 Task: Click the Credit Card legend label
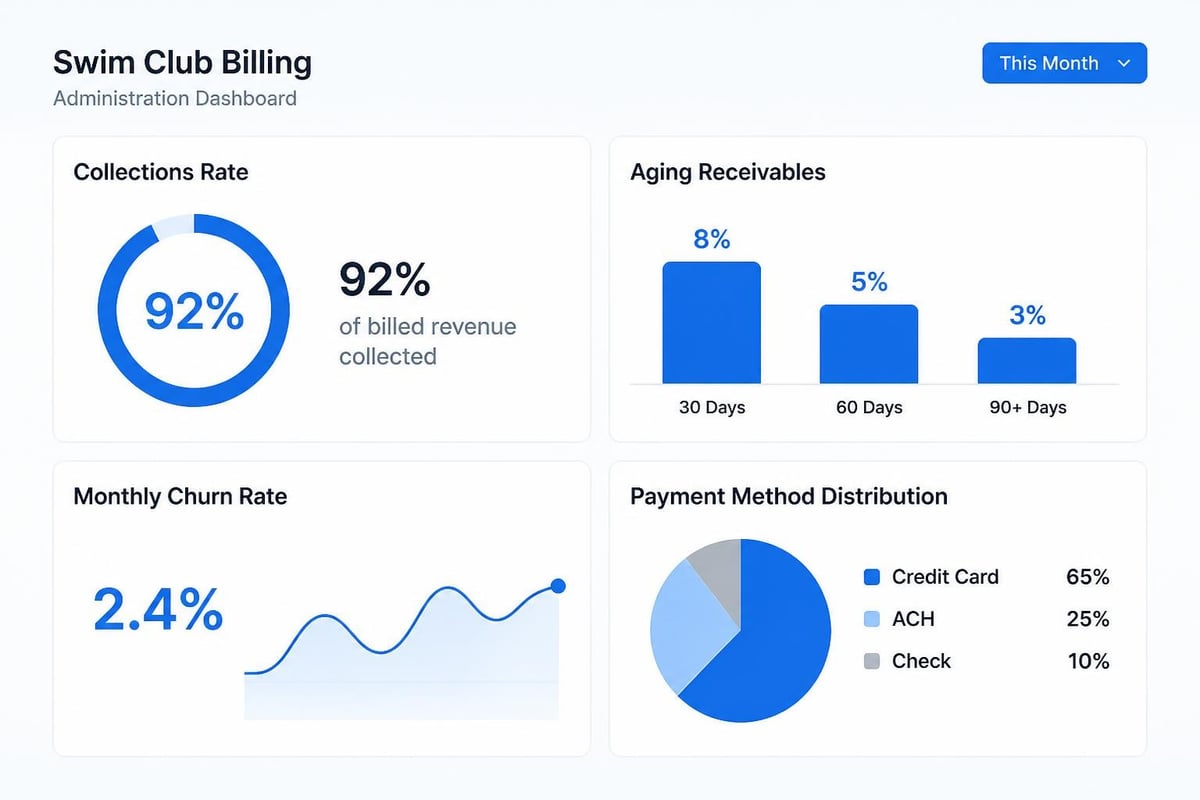[x=945, y=577]
